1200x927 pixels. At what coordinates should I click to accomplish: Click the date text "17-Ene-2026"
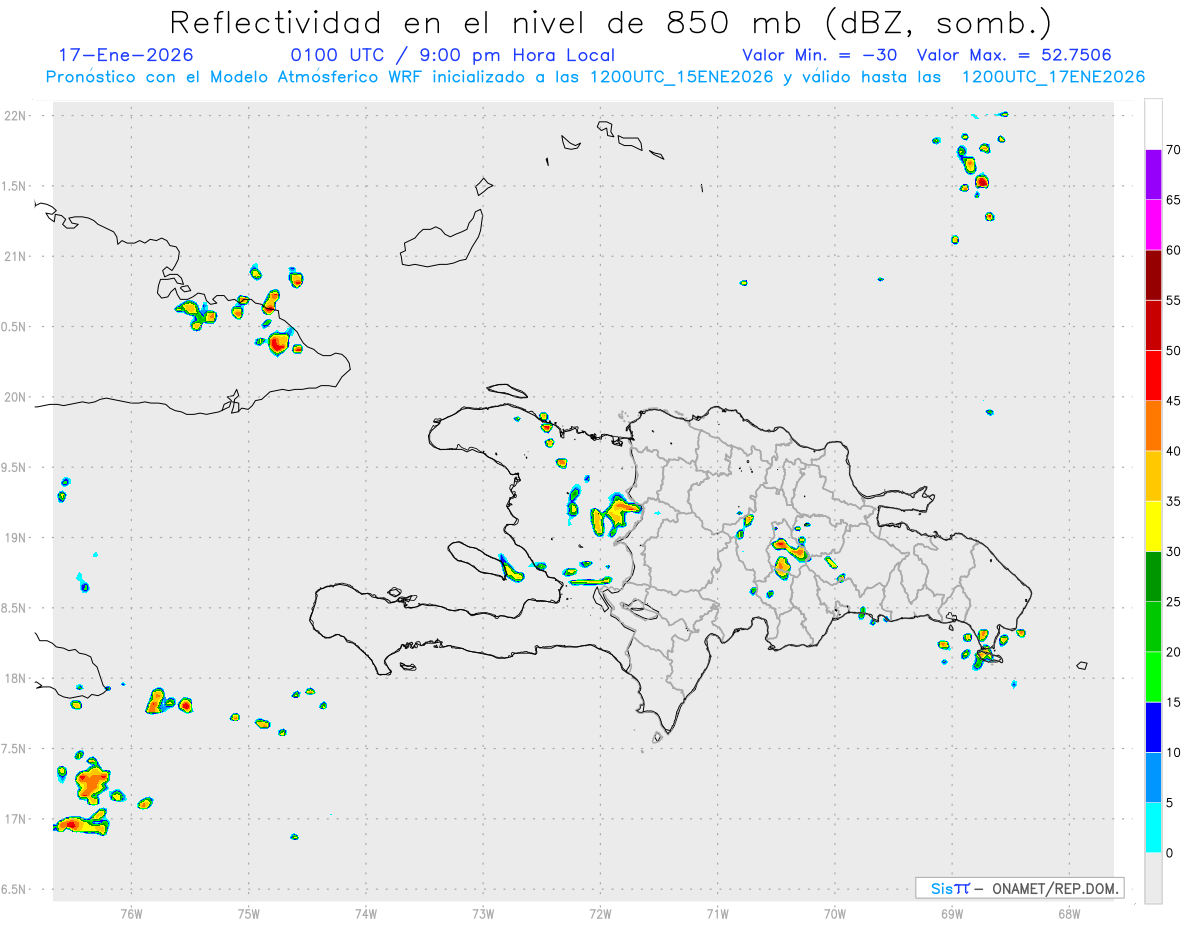(x=126, y=55)
